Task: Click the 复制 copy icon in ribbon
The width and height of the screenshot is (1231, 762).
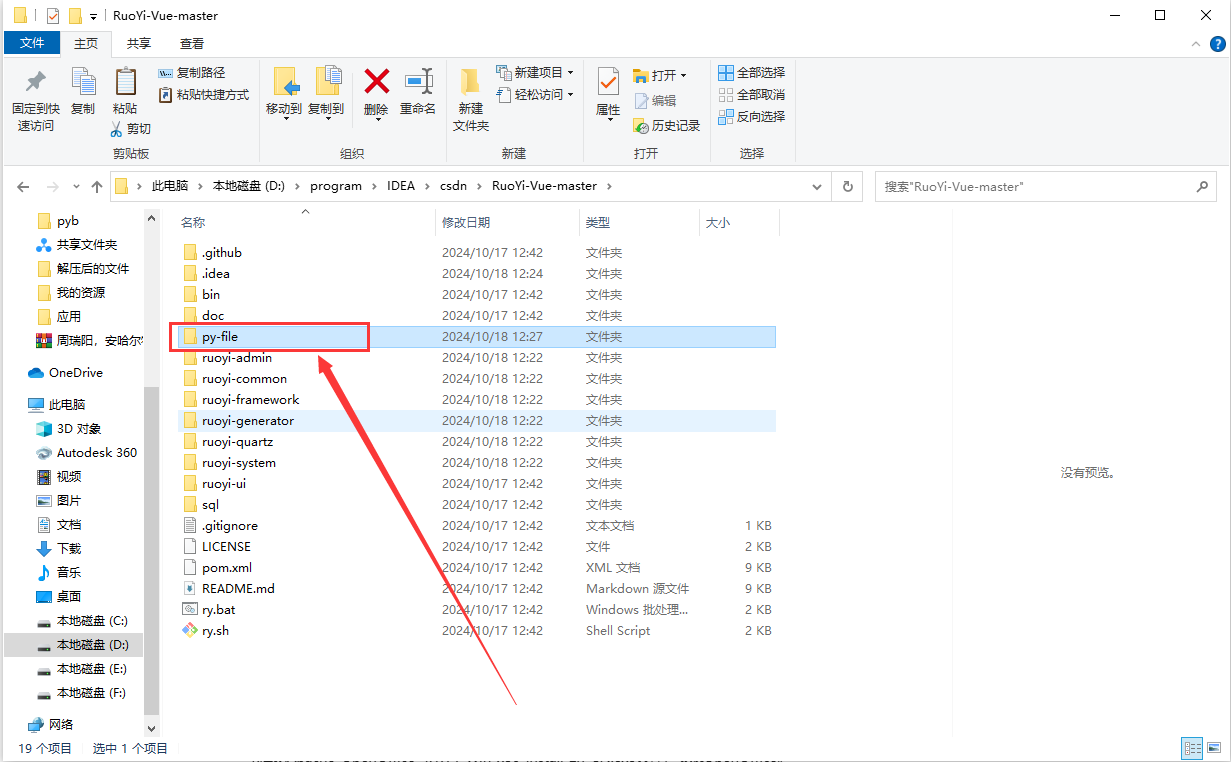Action: [x=83, y=82]
